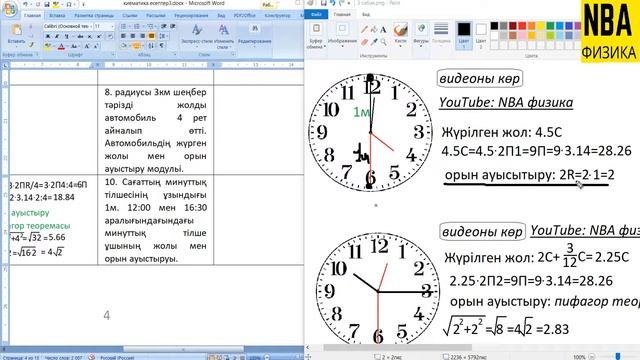640x360 pixels.
Task: Switch to Paint's Вид tab
Action: (366, 14)
